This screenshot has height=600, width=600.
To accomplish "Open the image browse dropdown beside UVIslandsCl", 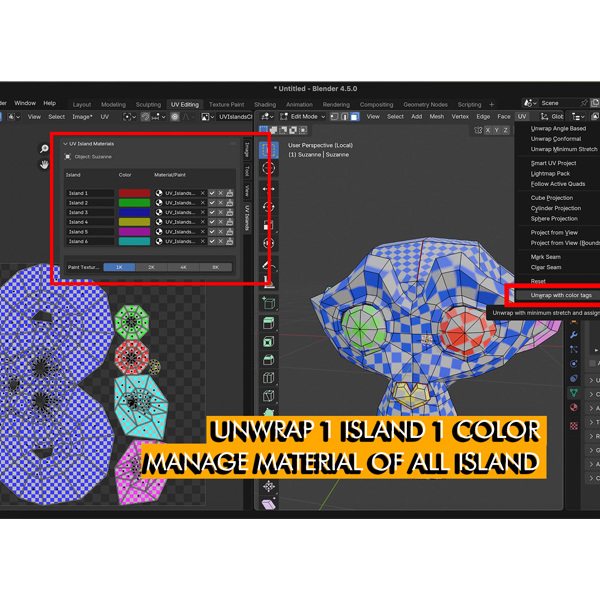I will [207, 117].
